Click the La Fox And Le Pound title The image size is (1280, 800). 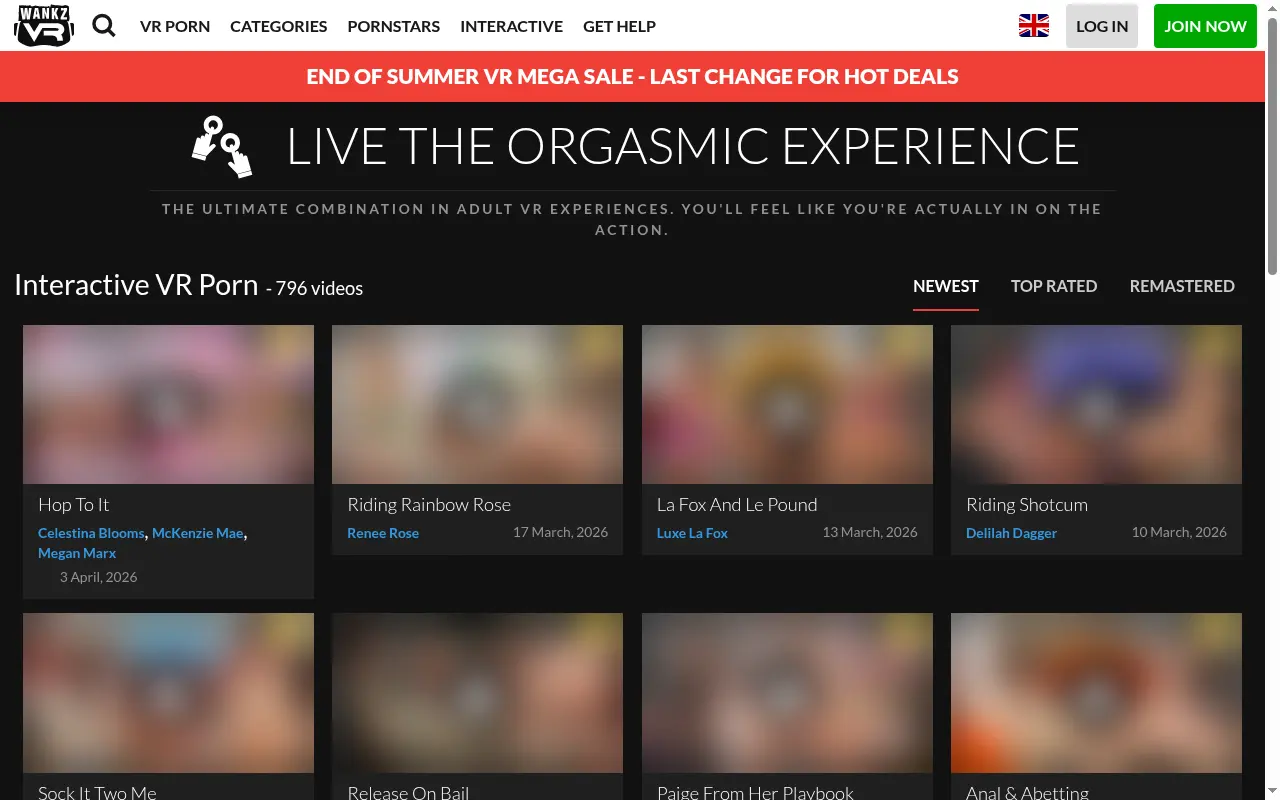(737, 505)
